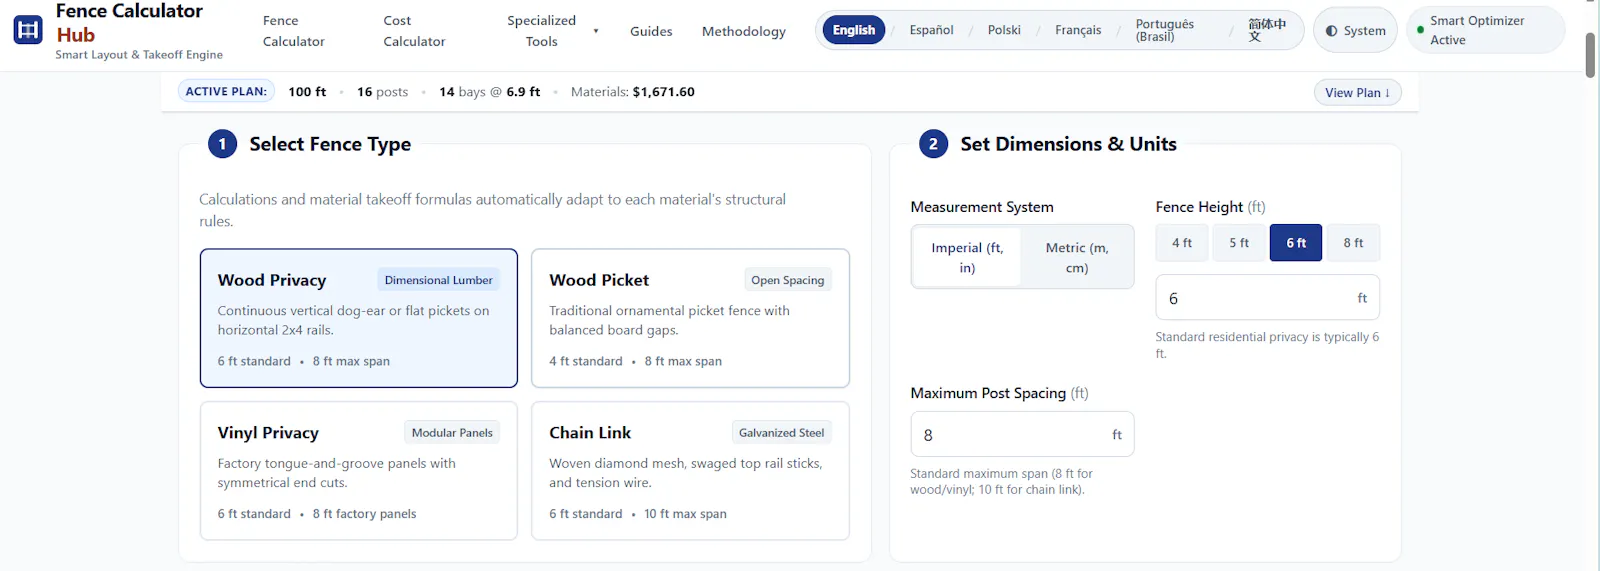Image resolution: width=1600 pixels, height=571 pixels.
Task: Click the half-circle theme icon beside System
Action: 1331,31
